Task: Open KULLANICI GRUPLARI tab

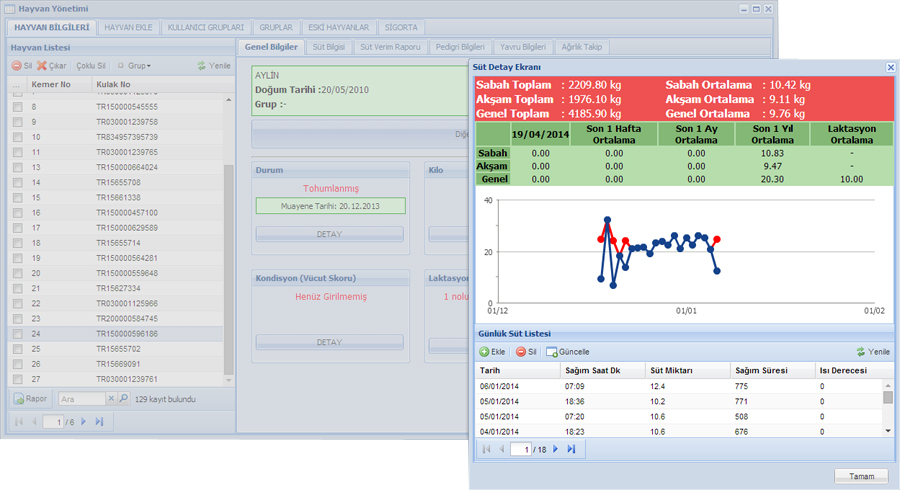Action: tap(205, 28)
